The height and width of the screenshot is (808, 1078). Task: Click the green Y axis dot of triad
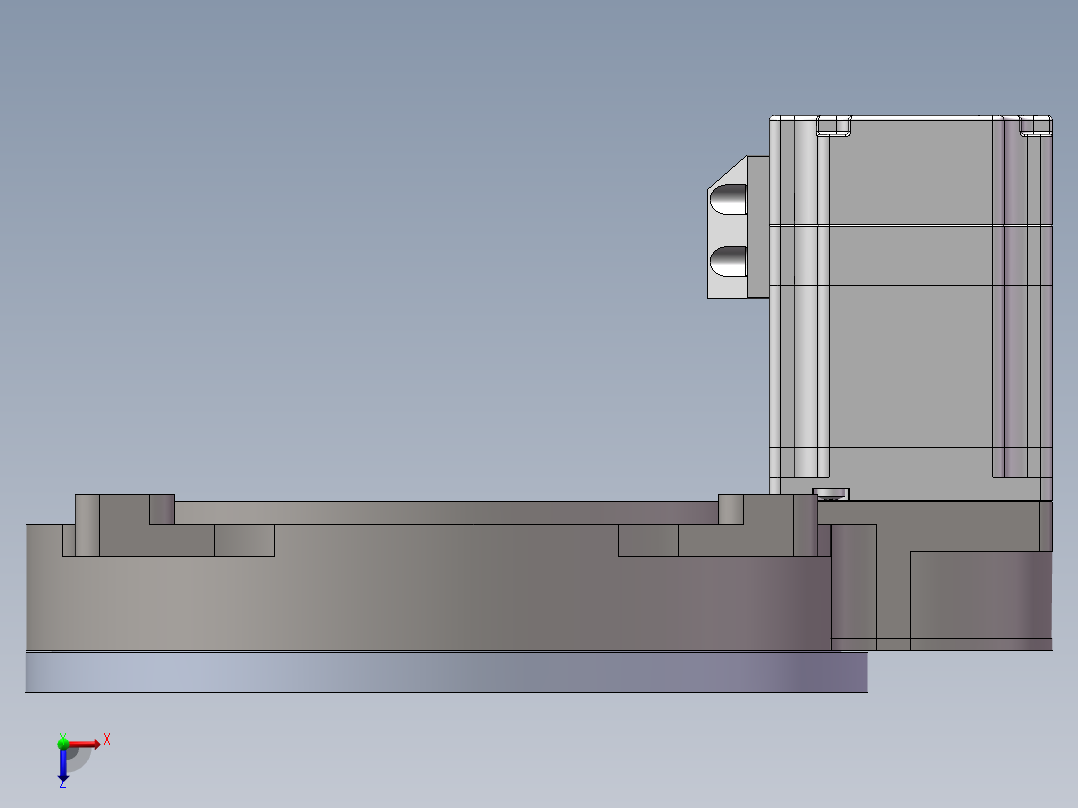(x=63, y=743)
